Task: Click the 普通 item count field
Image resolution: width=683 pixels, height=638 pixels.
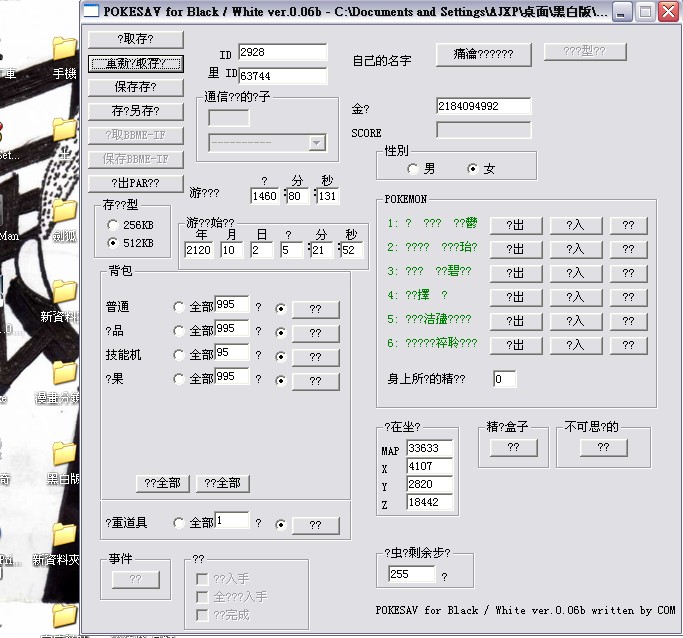Action: pyautogui.click(x=232, y=304)
